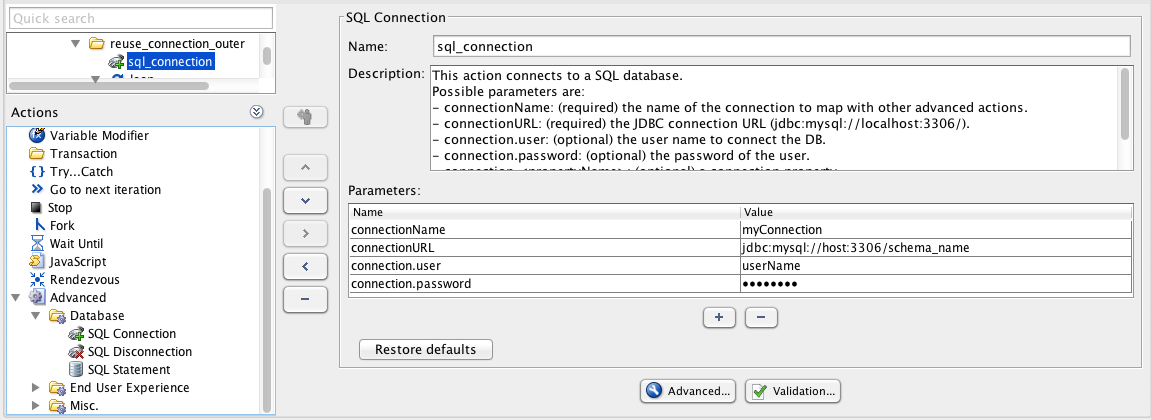Select sql_connection in the tree
The height and width of the screenshot is (420, 1151).
pos(170,62)
